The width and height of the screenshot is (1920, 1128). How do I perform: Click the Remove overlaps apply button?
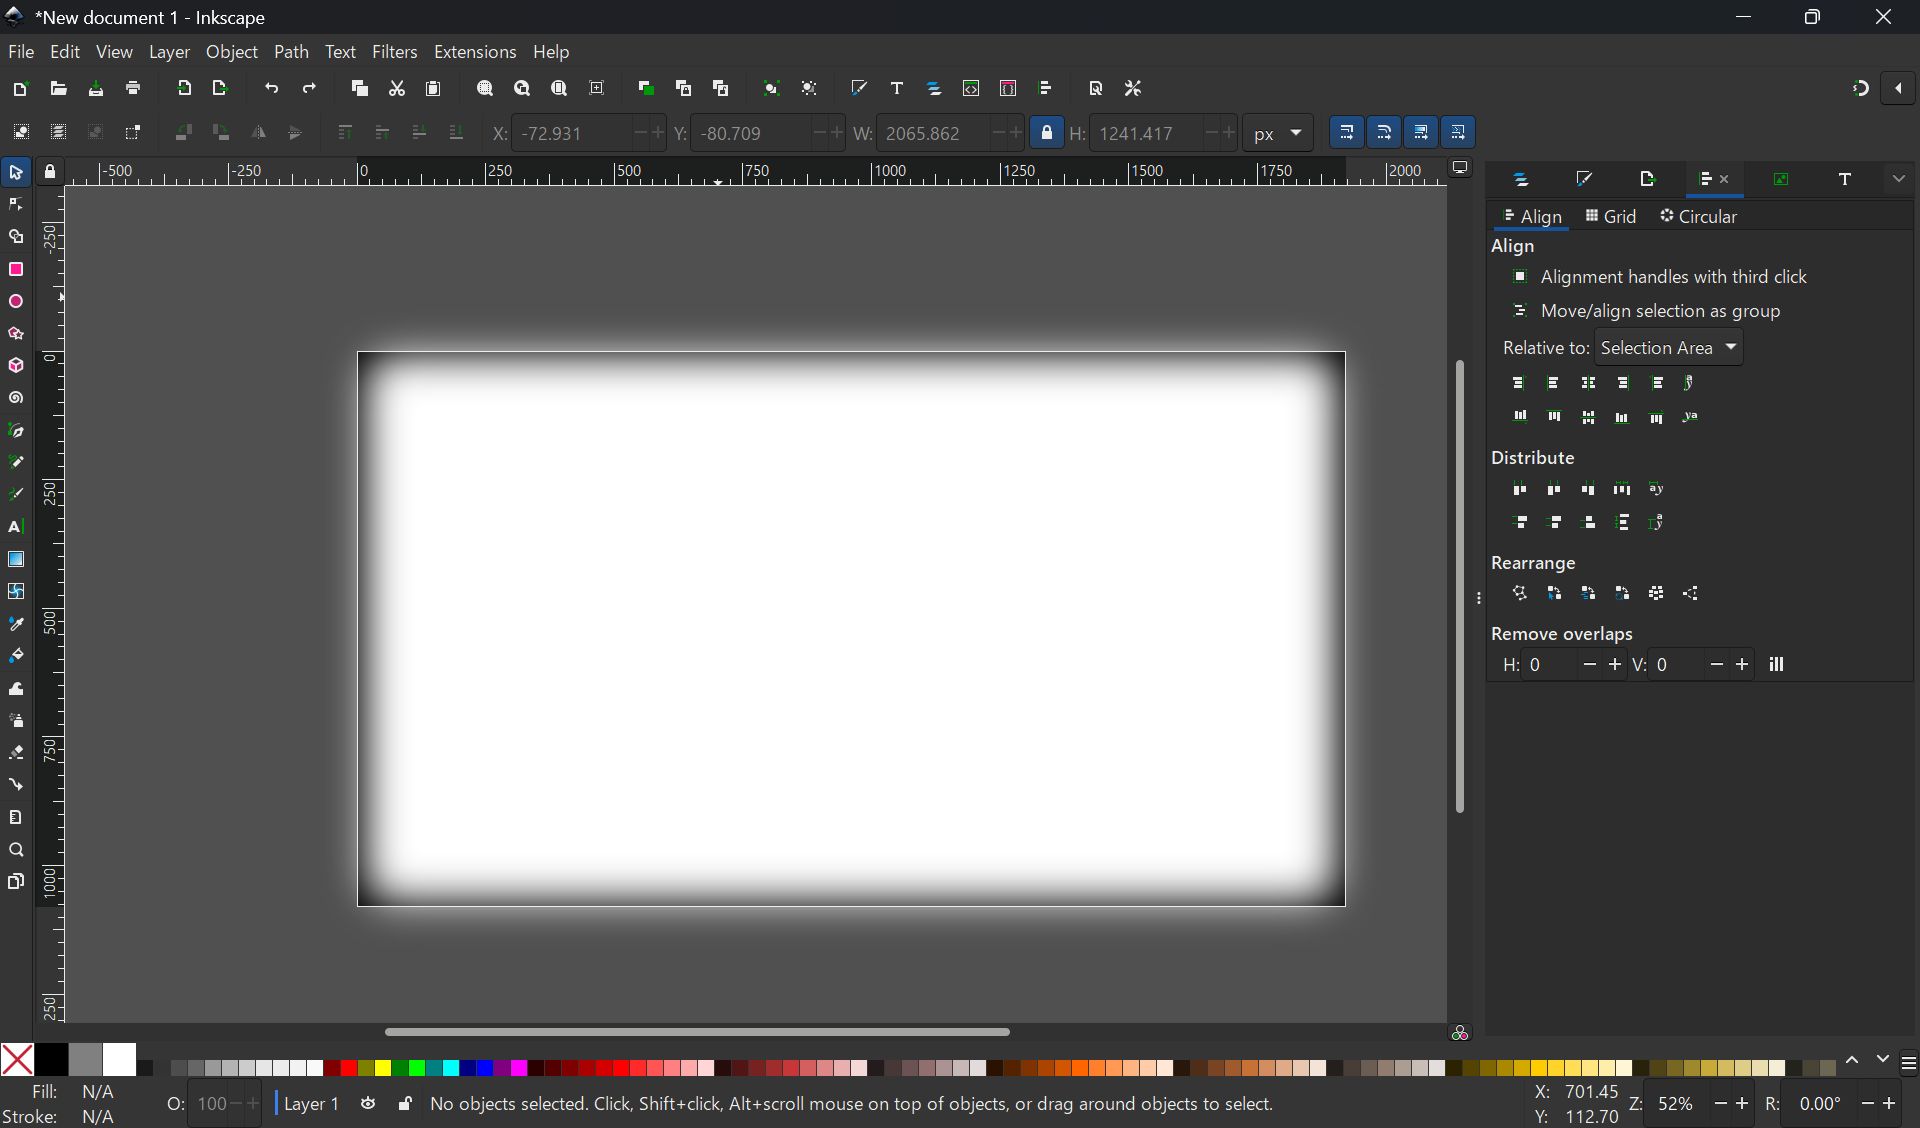tap(1776, 664)
